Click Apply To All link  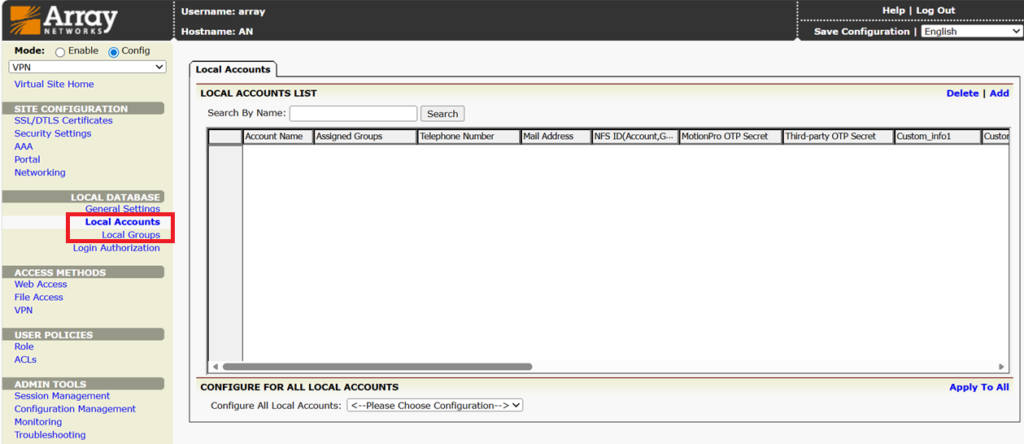point(979,387)
